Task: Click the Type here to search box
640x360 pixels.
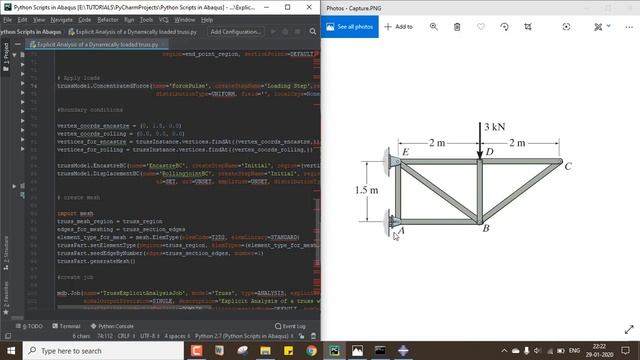Action: 103,351
